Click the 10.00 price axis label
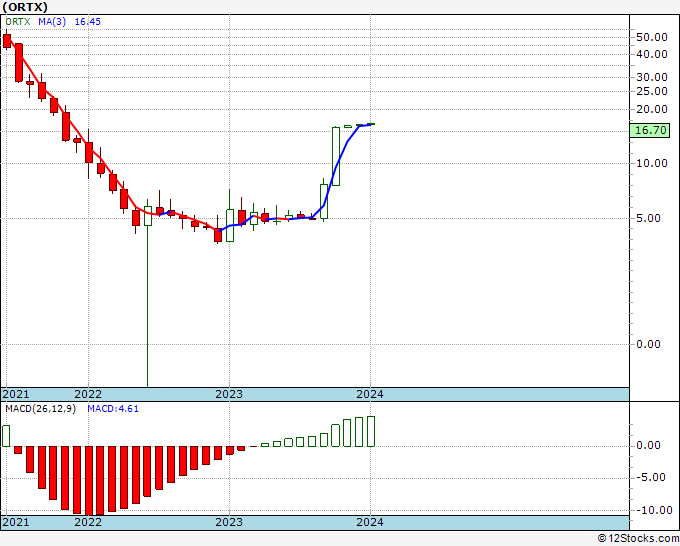The width and height of the screenshot is (680, 546). click(x=651, y=163)
